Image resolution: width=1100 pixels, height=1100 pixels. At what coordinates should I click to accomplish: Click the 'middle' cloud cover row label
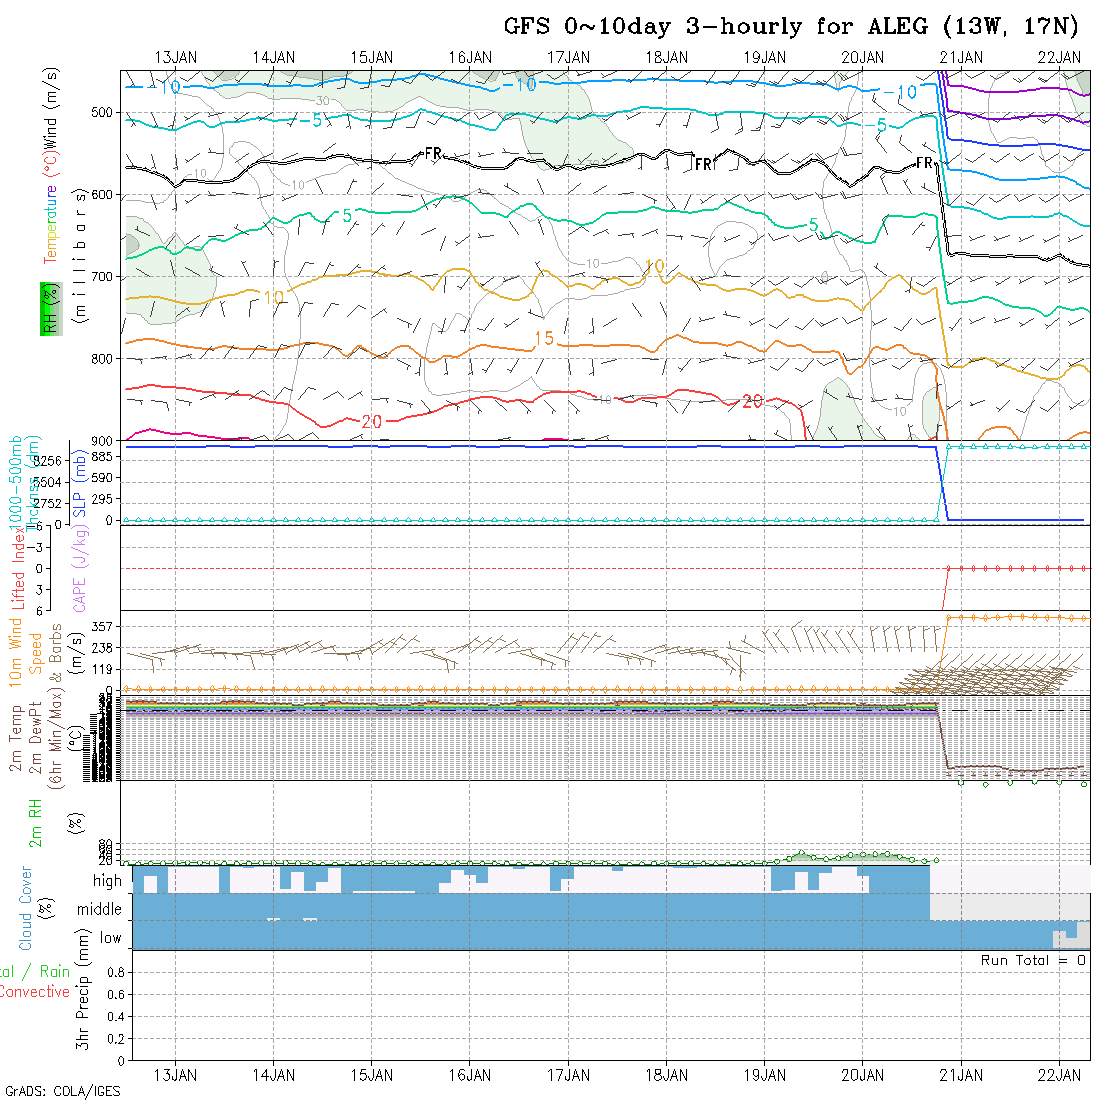tap(99, 909)
